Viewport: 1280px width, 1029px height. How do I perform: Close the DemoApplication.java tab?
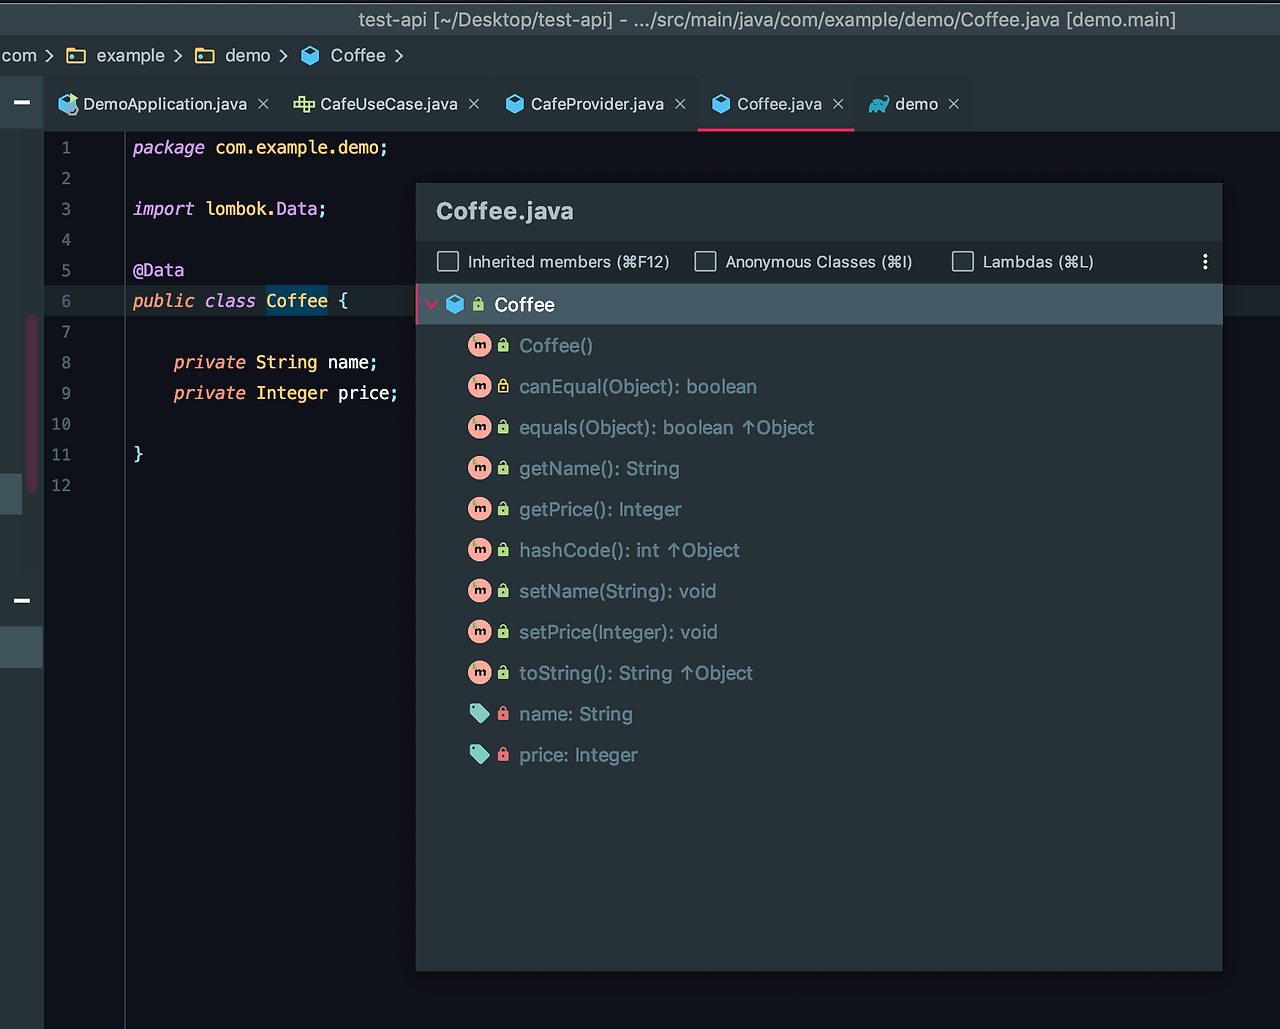tap(263, 104)
